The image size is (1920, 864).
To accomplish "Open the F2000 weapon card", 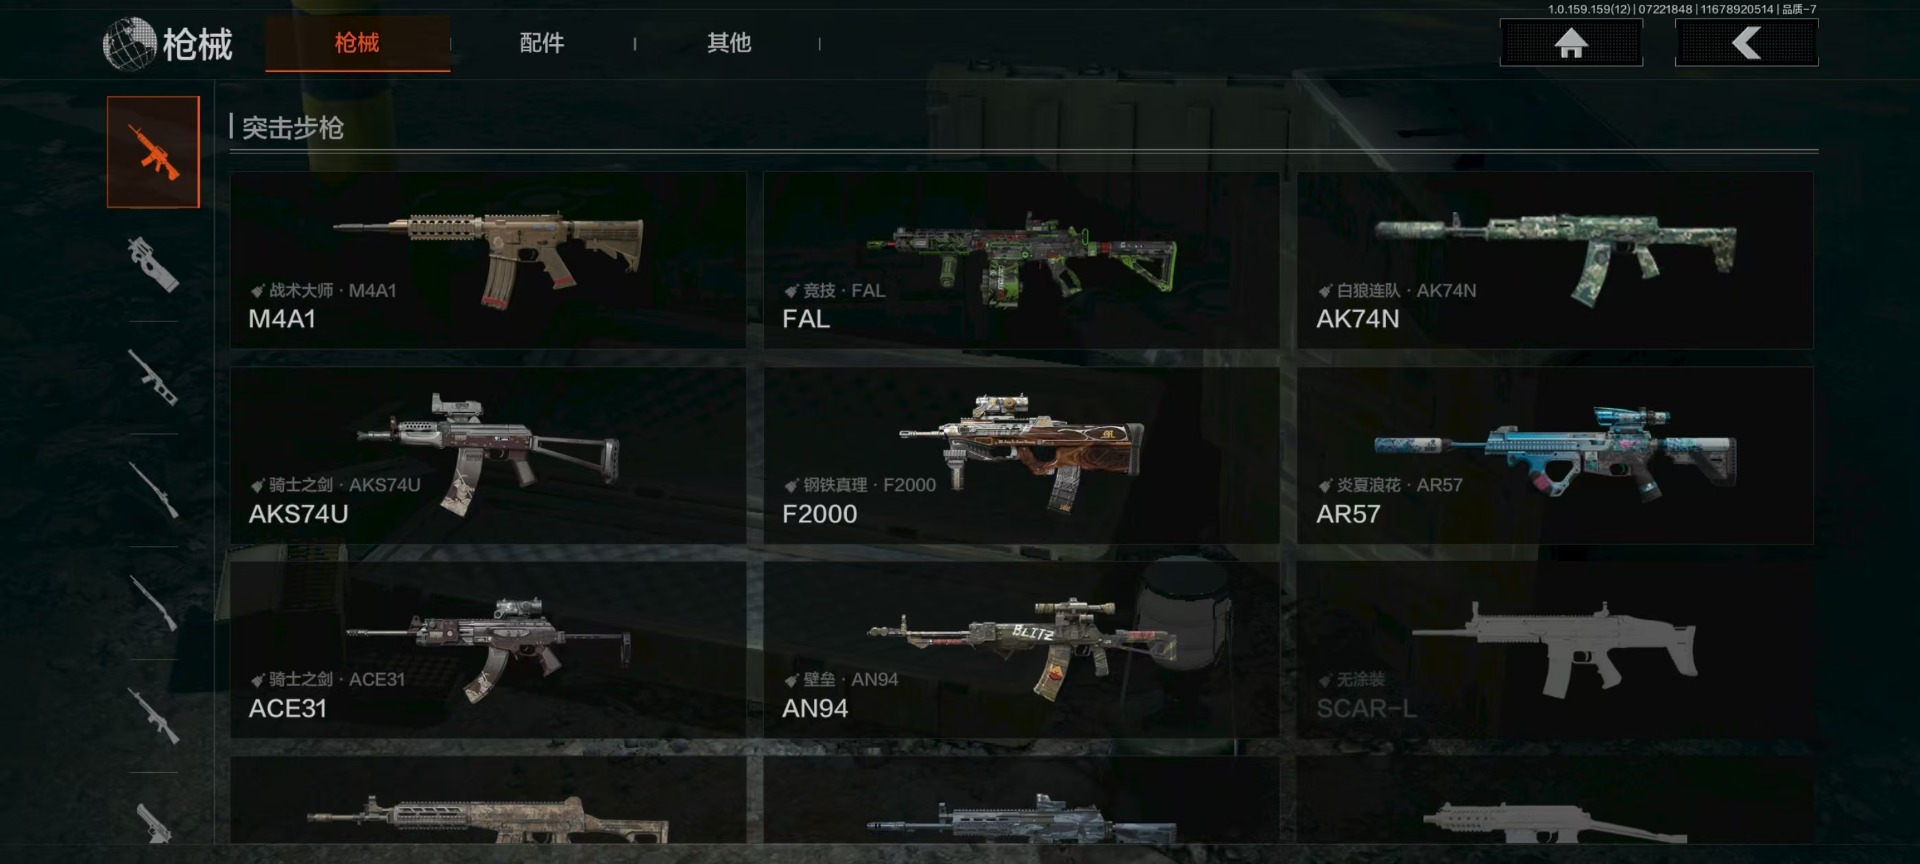I will (1021, 455).
